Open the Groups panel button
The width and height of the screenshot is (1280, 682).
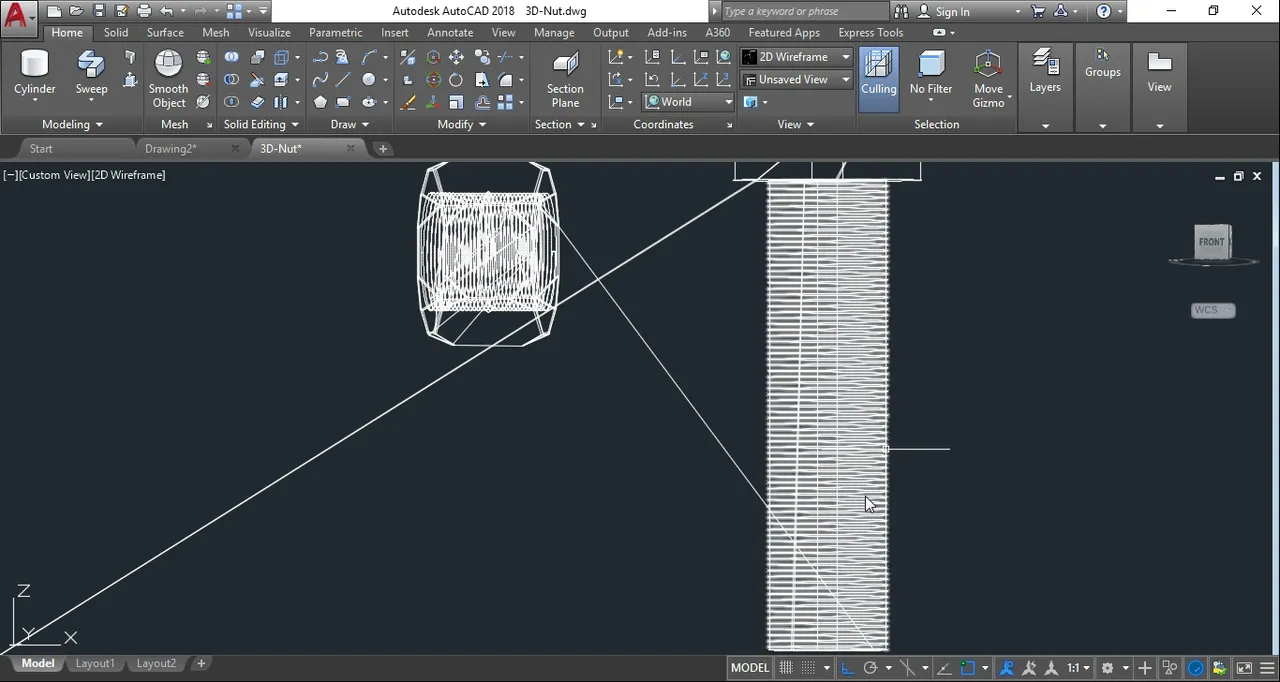1103,65
